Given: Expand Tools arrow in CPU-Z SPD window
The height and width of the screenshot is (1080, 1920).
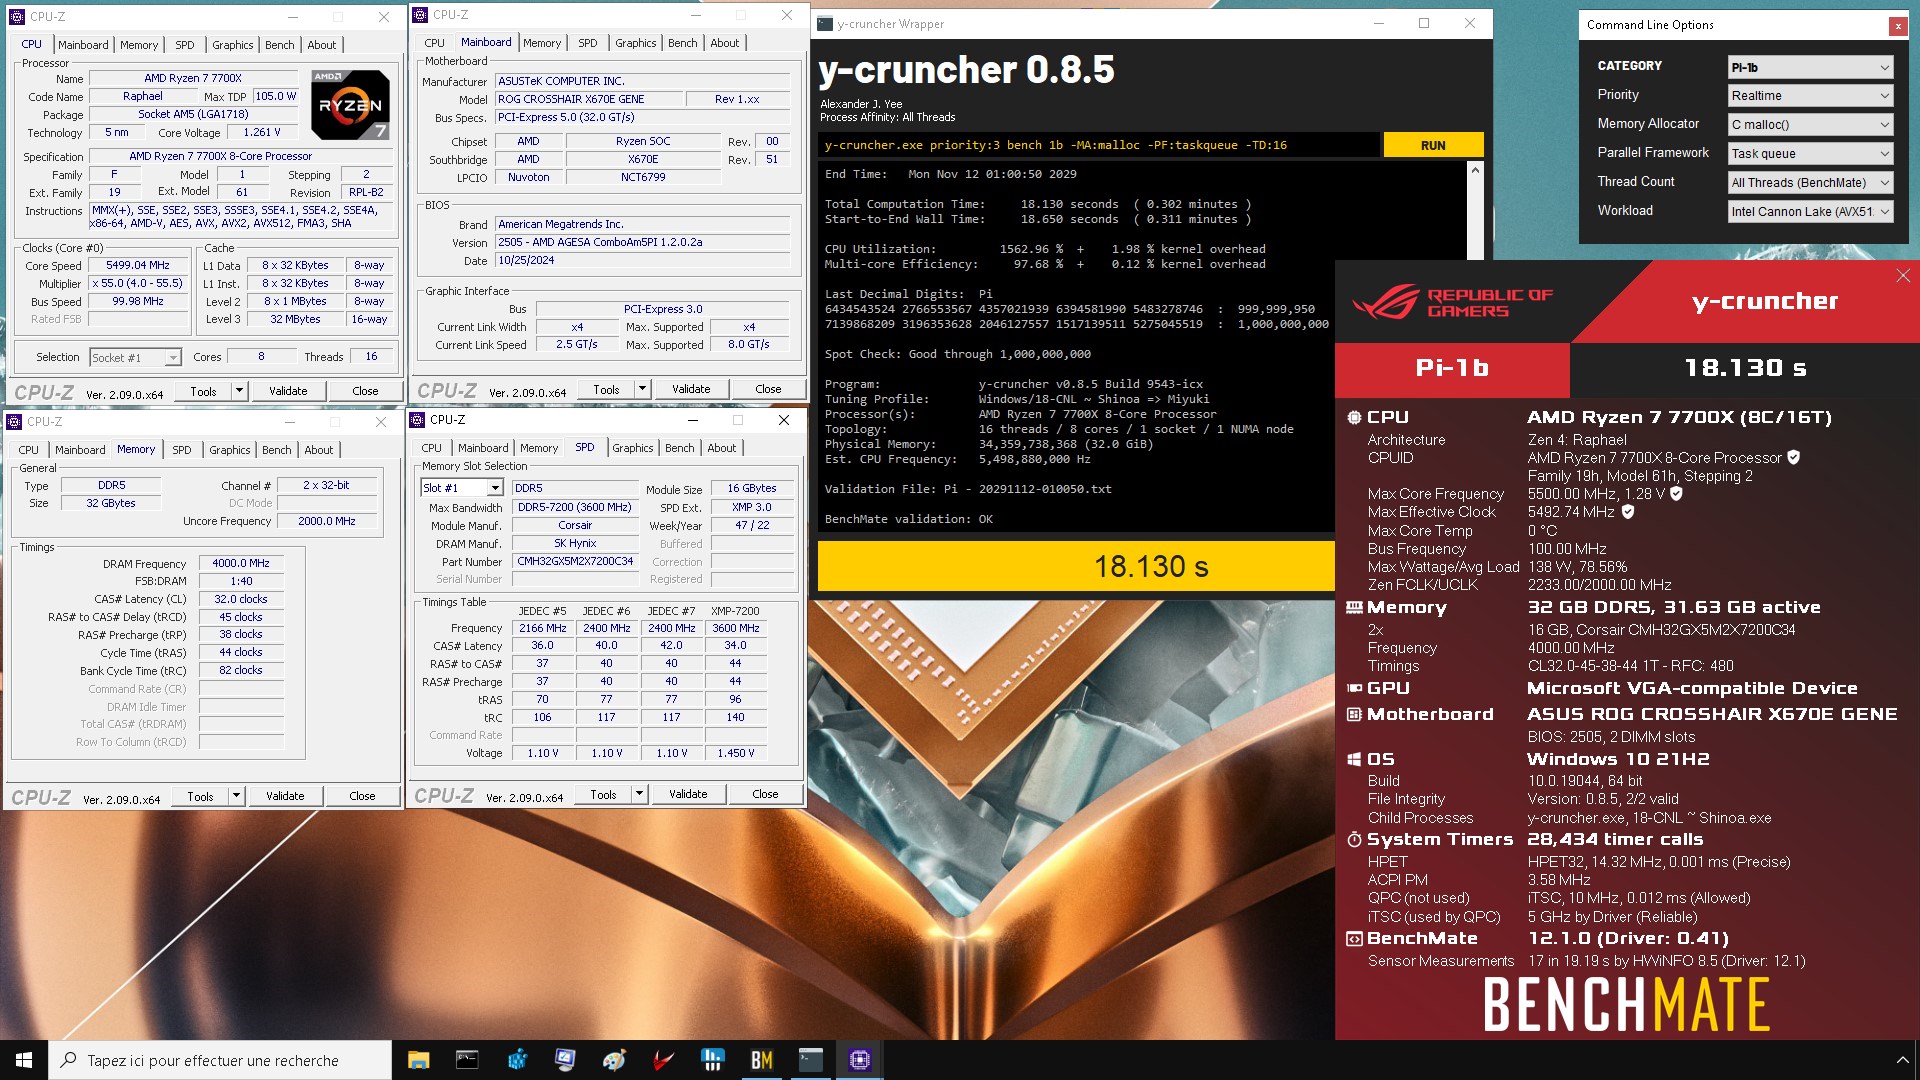Looking at the screenshot, I should pyautogui.click(x=639, y=794).
